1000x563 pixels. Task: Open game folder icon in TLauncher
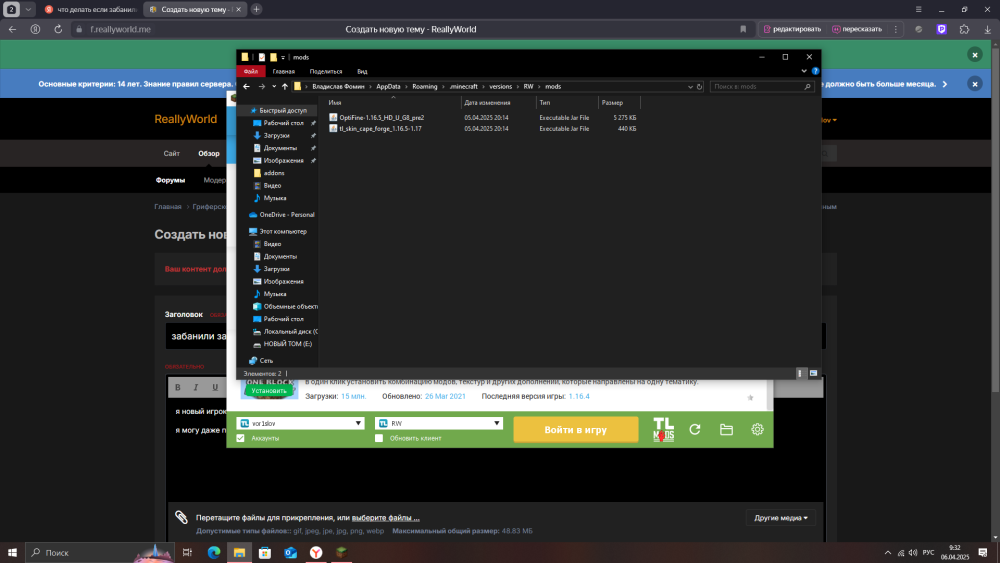(726, 430)
